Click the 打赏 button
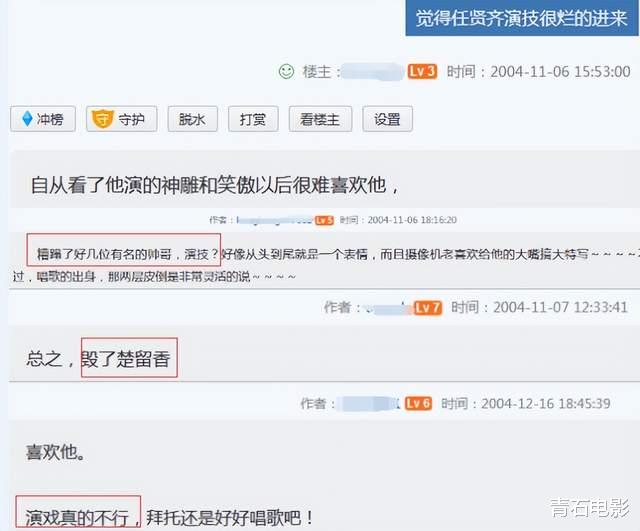This screenshot has height=531, width=640. coord(253,119)
